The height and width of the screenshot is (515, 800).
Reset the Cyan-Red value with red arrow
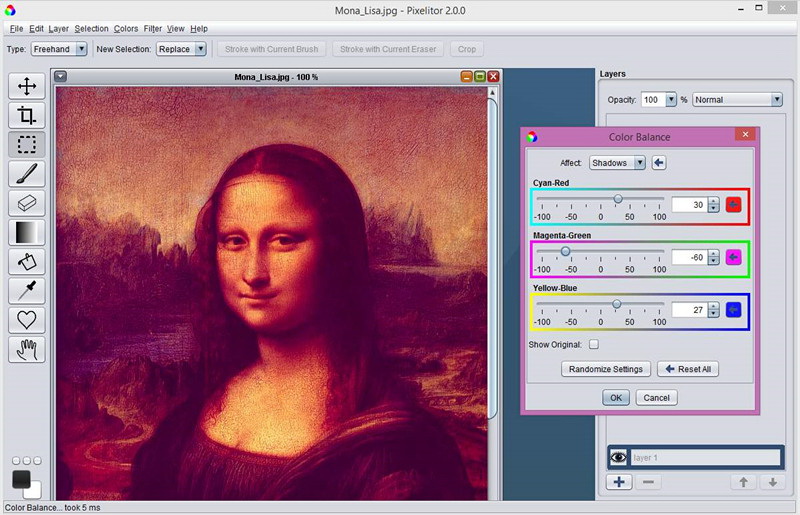(x=734, y=205)
